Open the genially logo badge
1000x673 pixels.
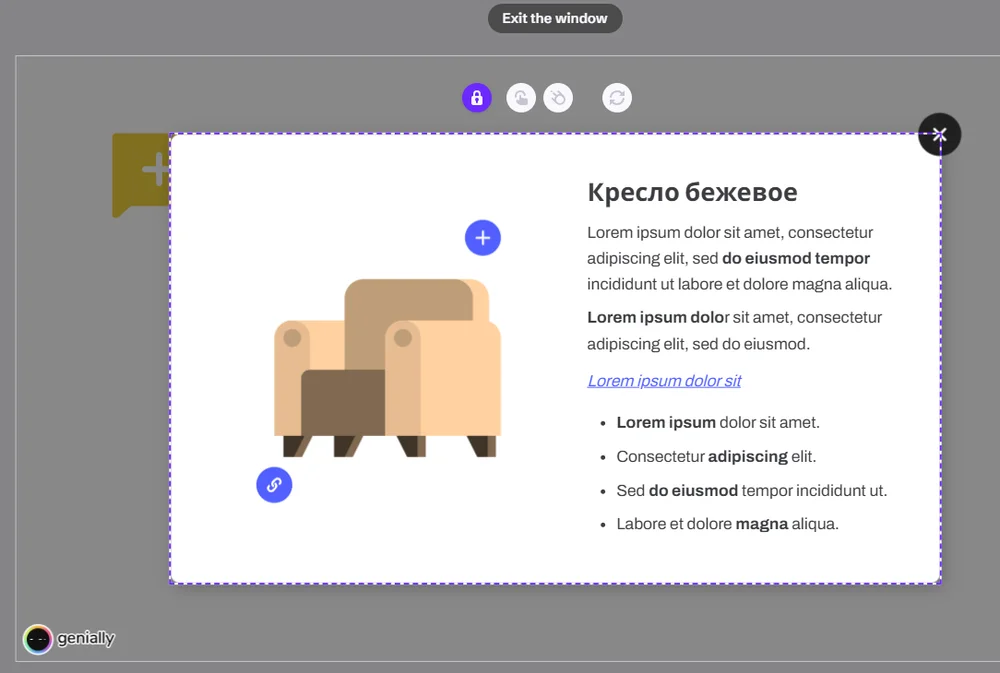click(x=70, y=639)
